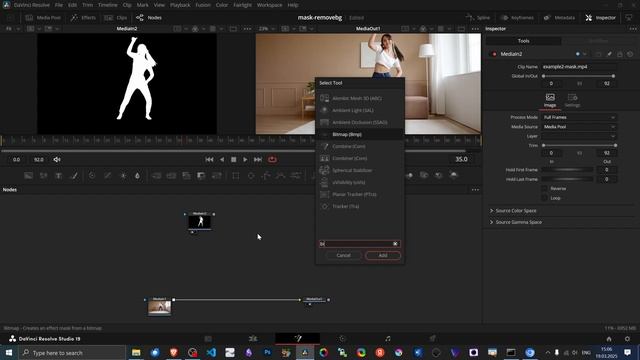Add a Brightness Contrast node from toolbar
The image size is (640, 360).
tap(123, 176)
